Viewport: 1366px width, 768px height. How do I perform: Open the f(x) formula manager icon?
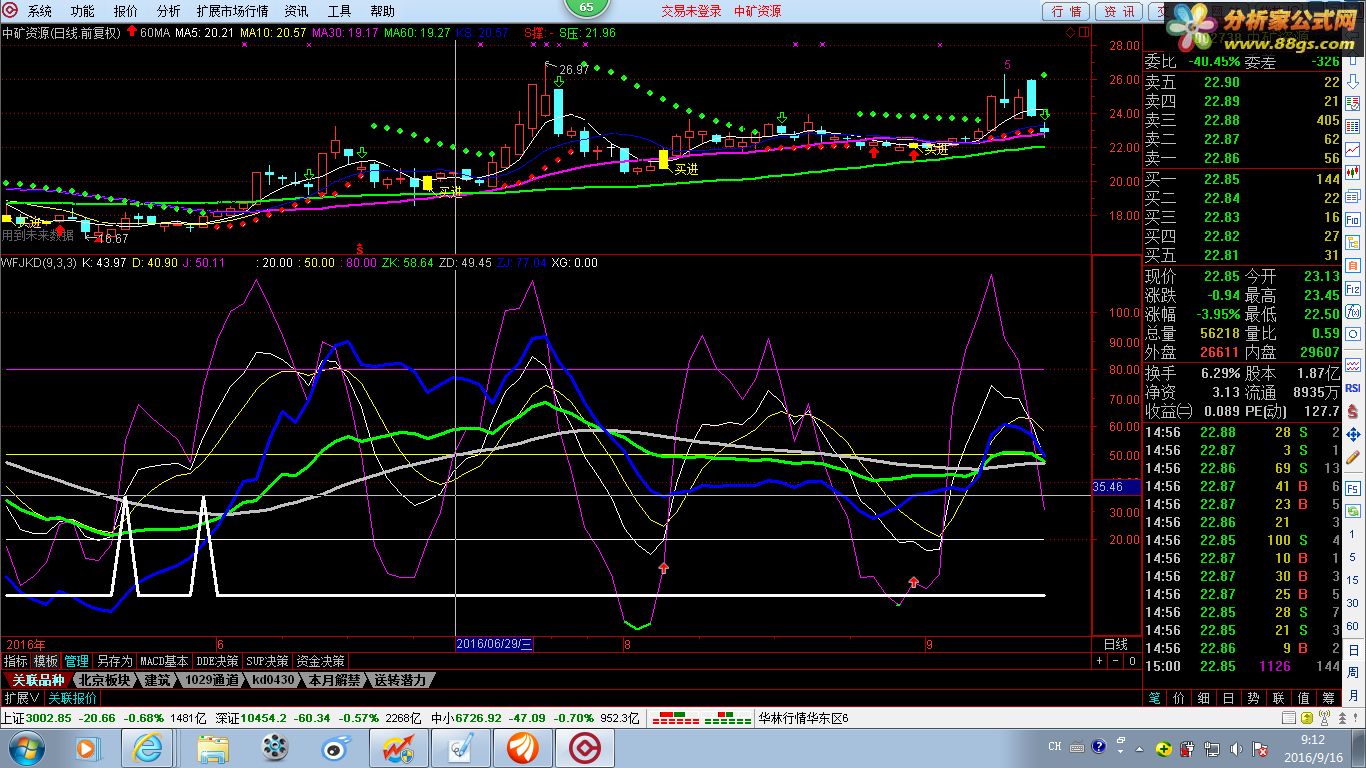tap(1353, 311)
